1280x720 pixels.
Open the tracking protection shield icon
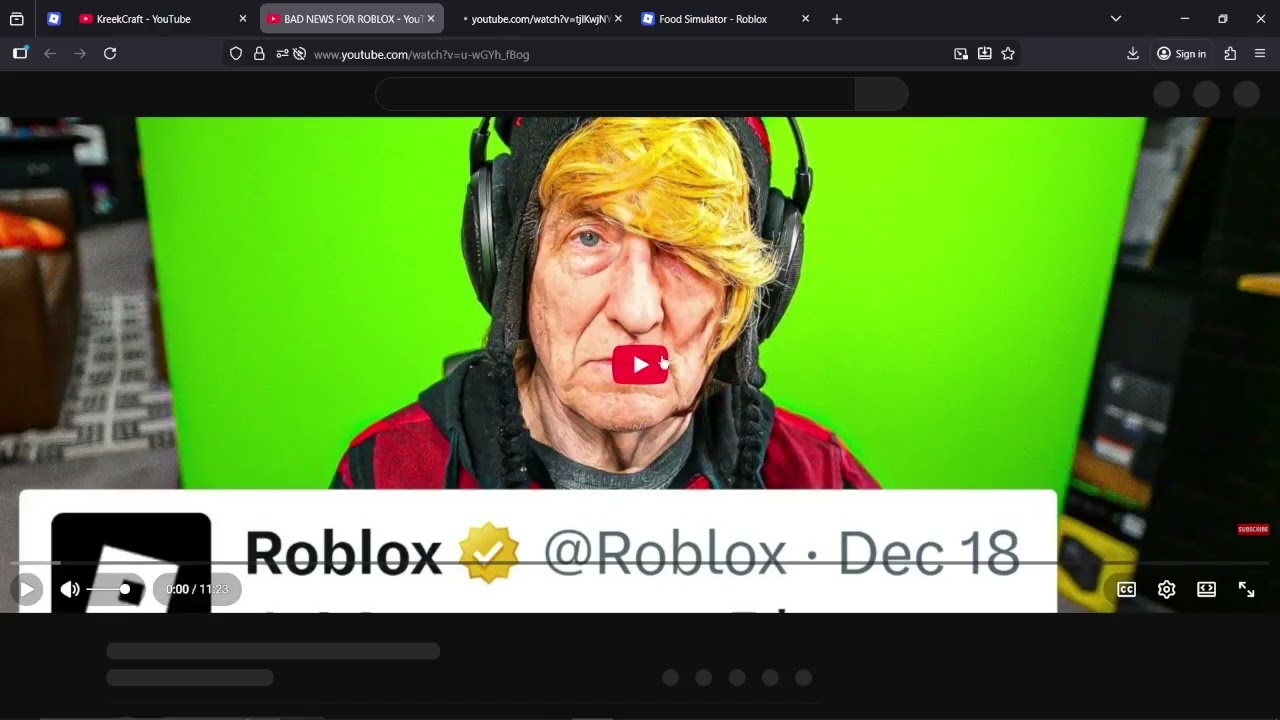pyautogui.click(x=236, y=54)
